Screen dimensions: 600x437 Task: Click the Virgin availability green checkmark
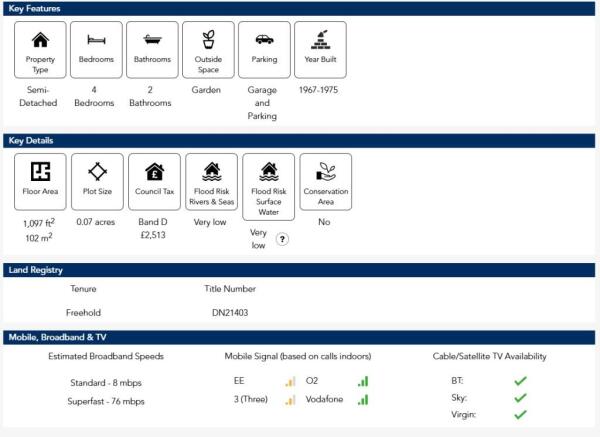[520, 413]
